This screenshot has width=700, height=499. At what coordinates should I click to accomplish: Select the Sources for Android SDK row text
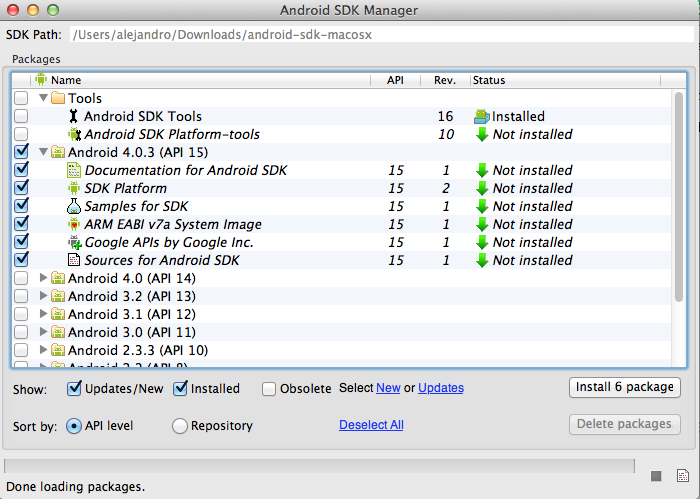[x=162, y=260]
